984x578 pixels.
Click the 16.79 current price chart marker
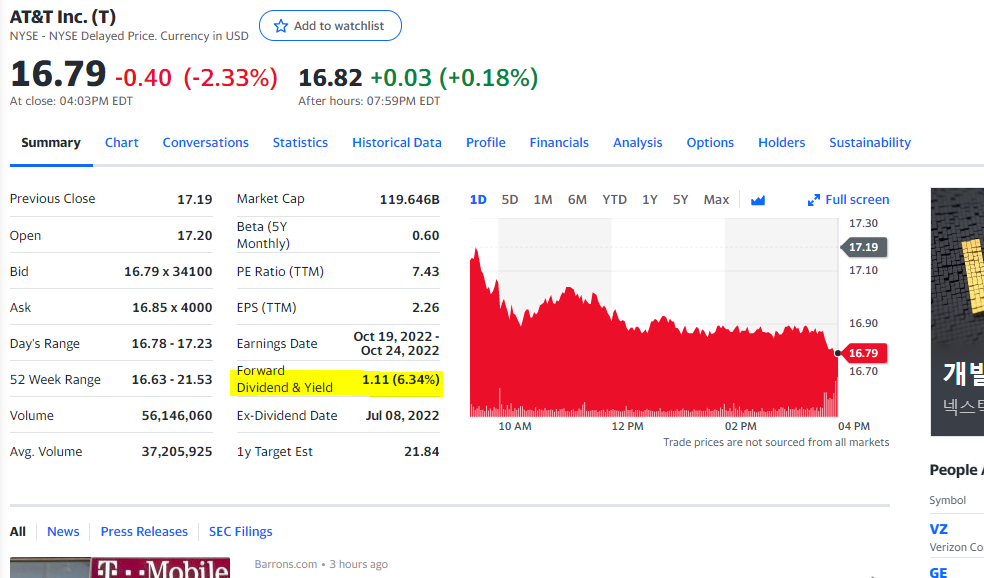click(x=864, y=353)
